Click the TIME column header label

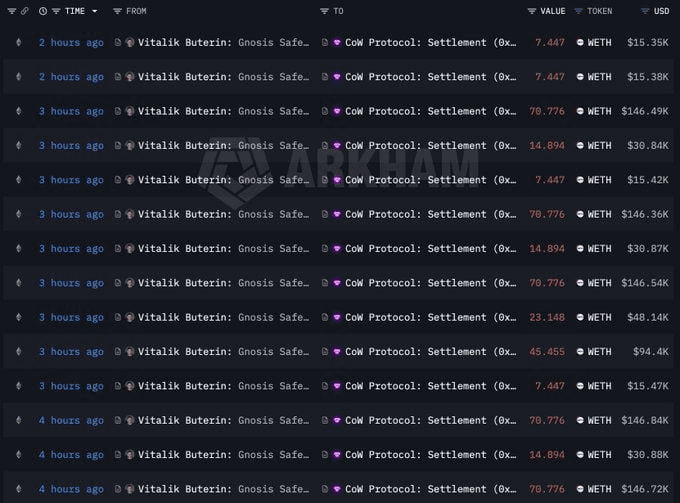click(x=74, y=11)
